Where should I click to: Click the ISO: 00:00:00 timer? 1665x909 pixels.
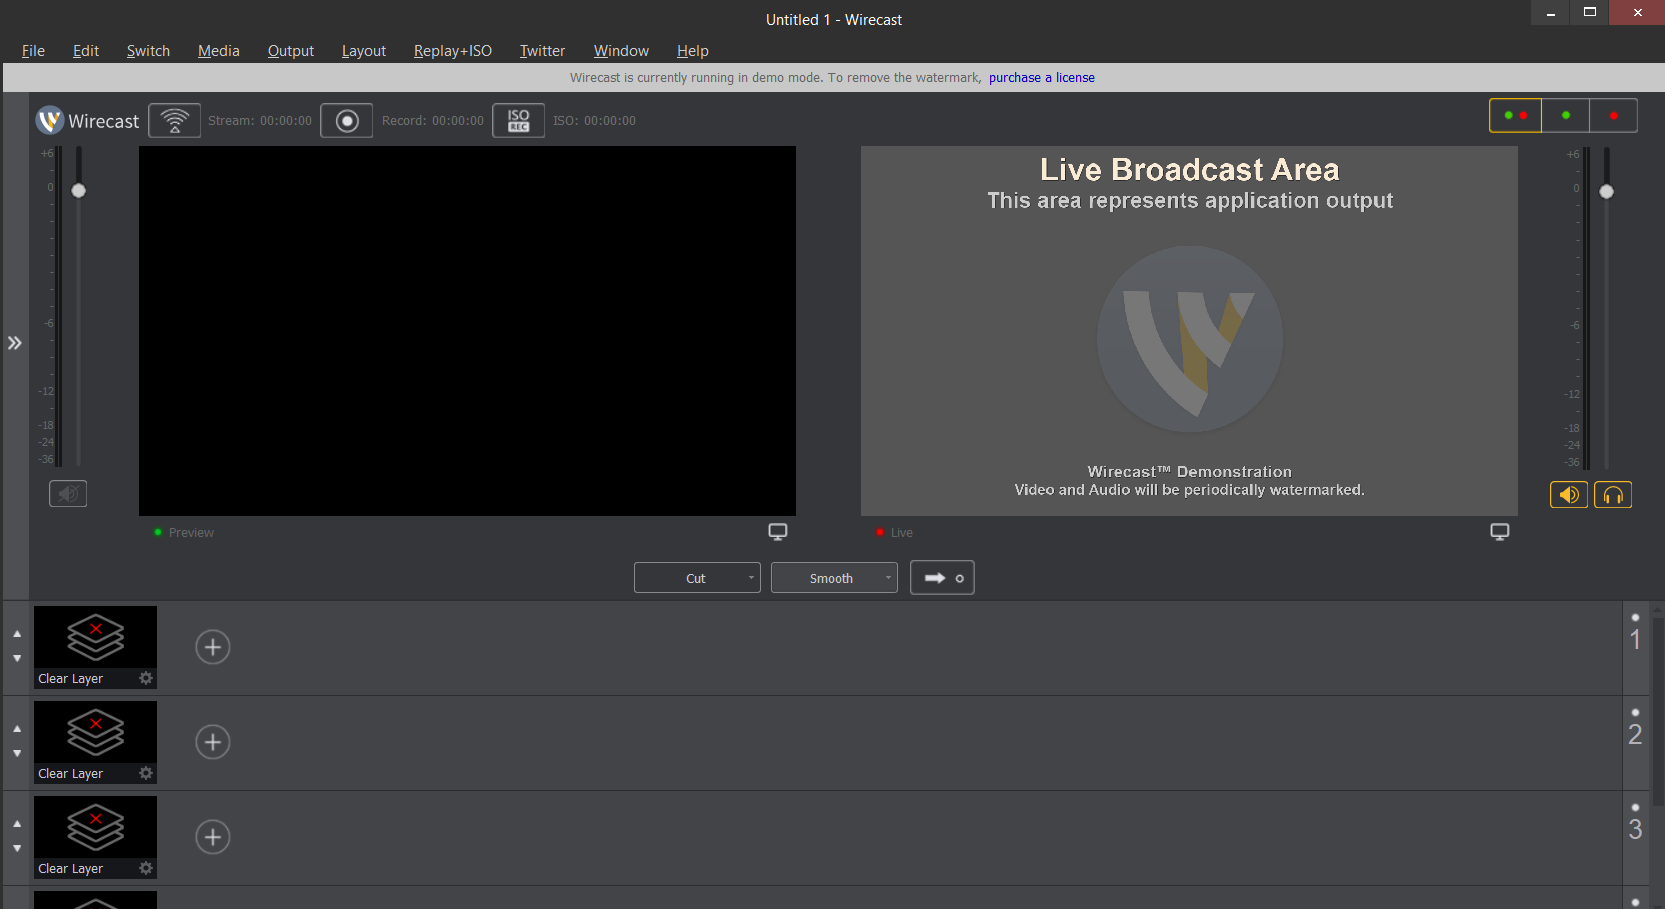coord(594,121)
